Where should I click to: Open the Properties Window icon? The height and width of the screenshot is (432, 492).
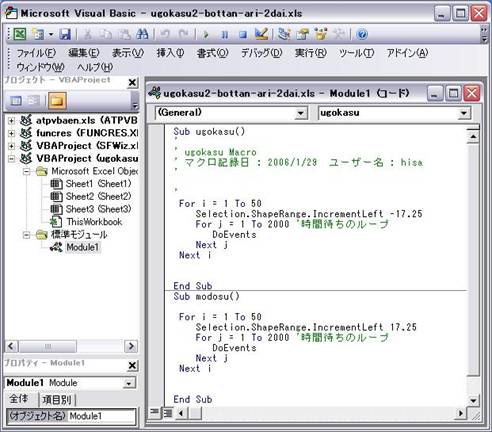(303, 34)
